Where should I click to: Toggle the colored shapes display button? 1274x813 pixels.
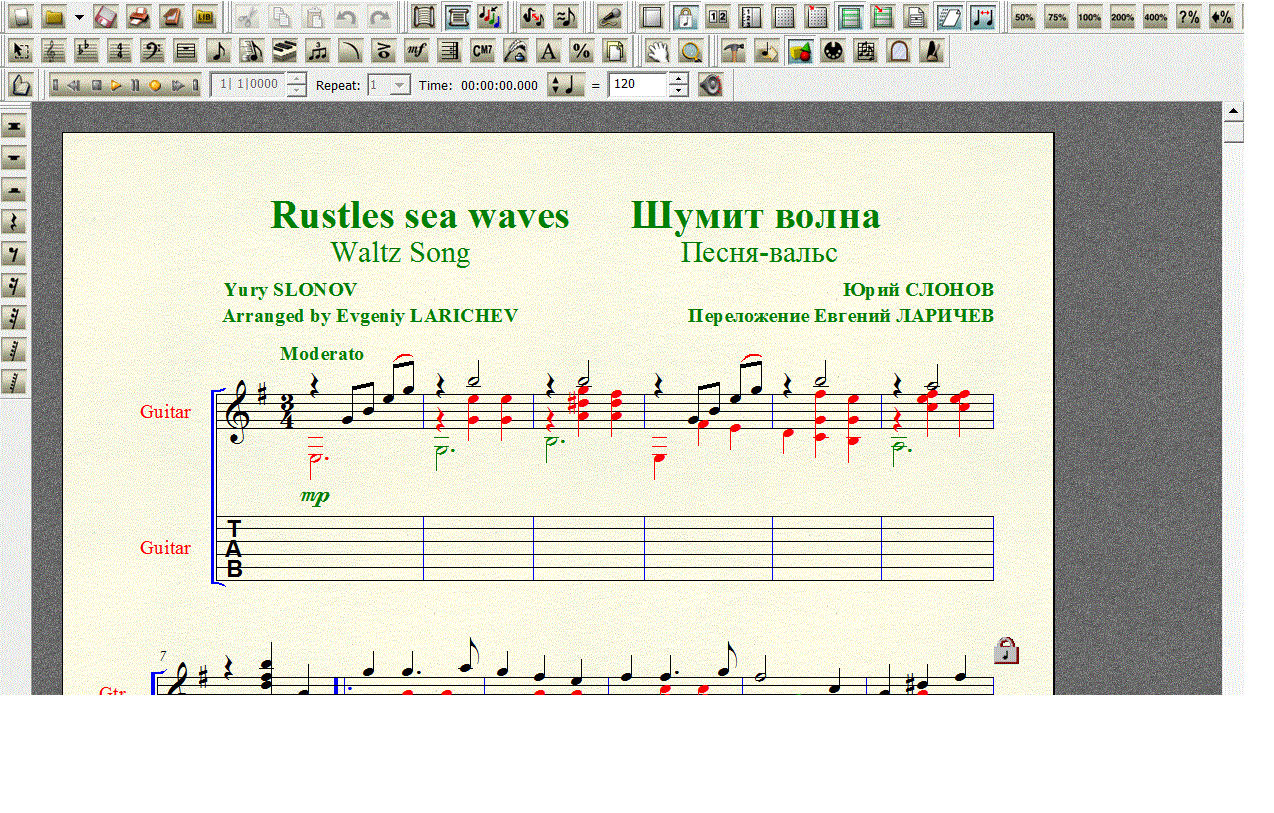click(x=799, y=52)
